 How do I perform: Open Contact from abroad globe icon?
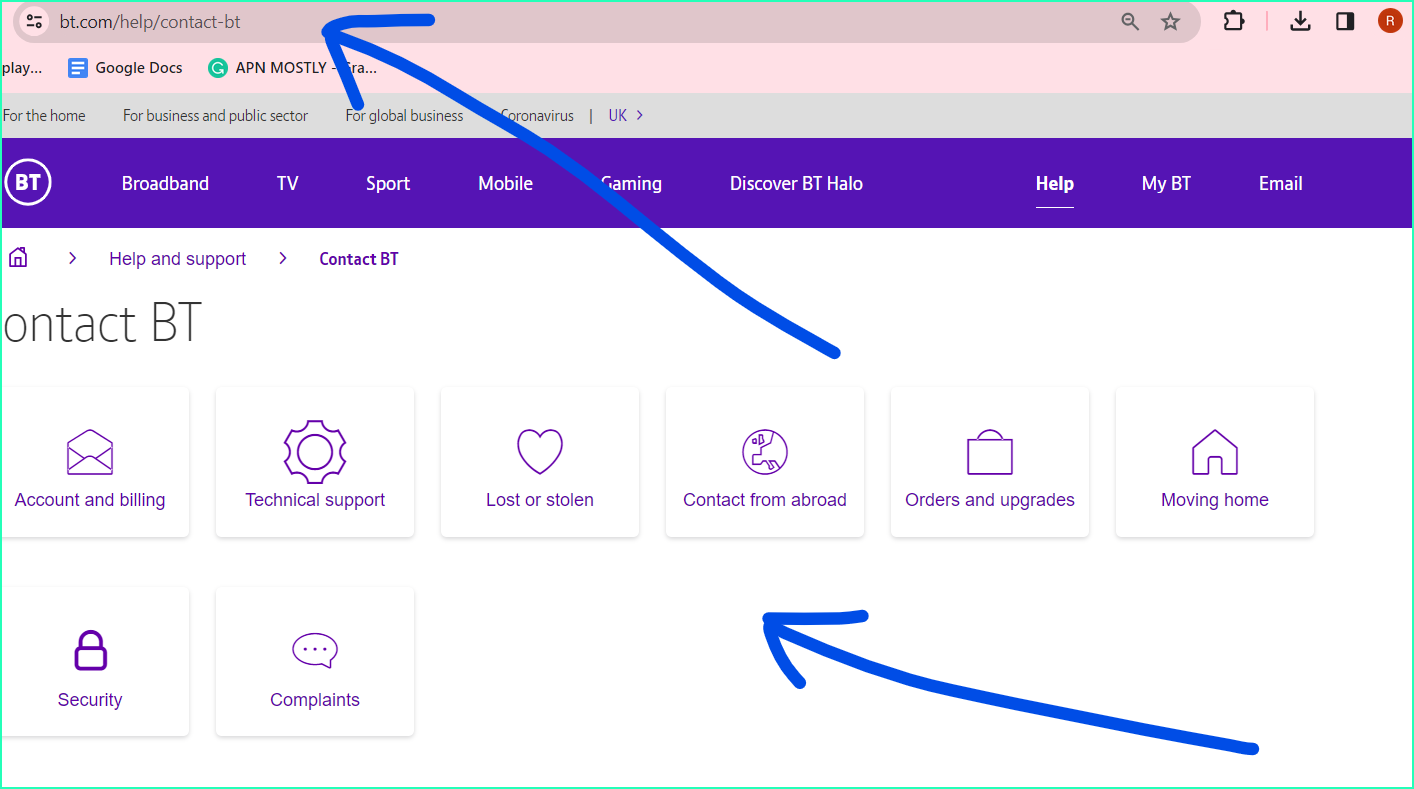pos(764,451)
